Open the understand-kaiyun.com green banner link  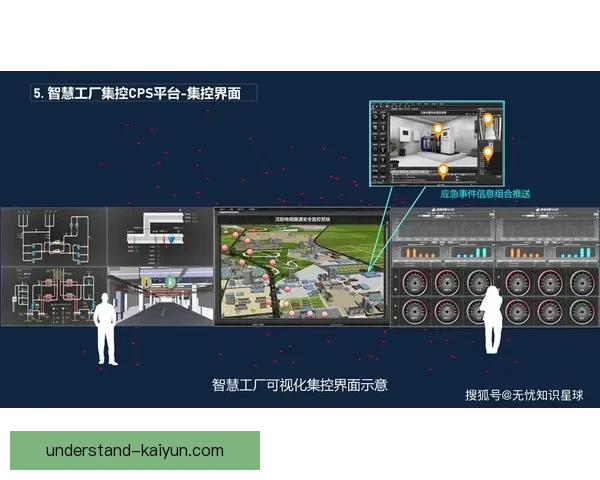tap(135, 450)
